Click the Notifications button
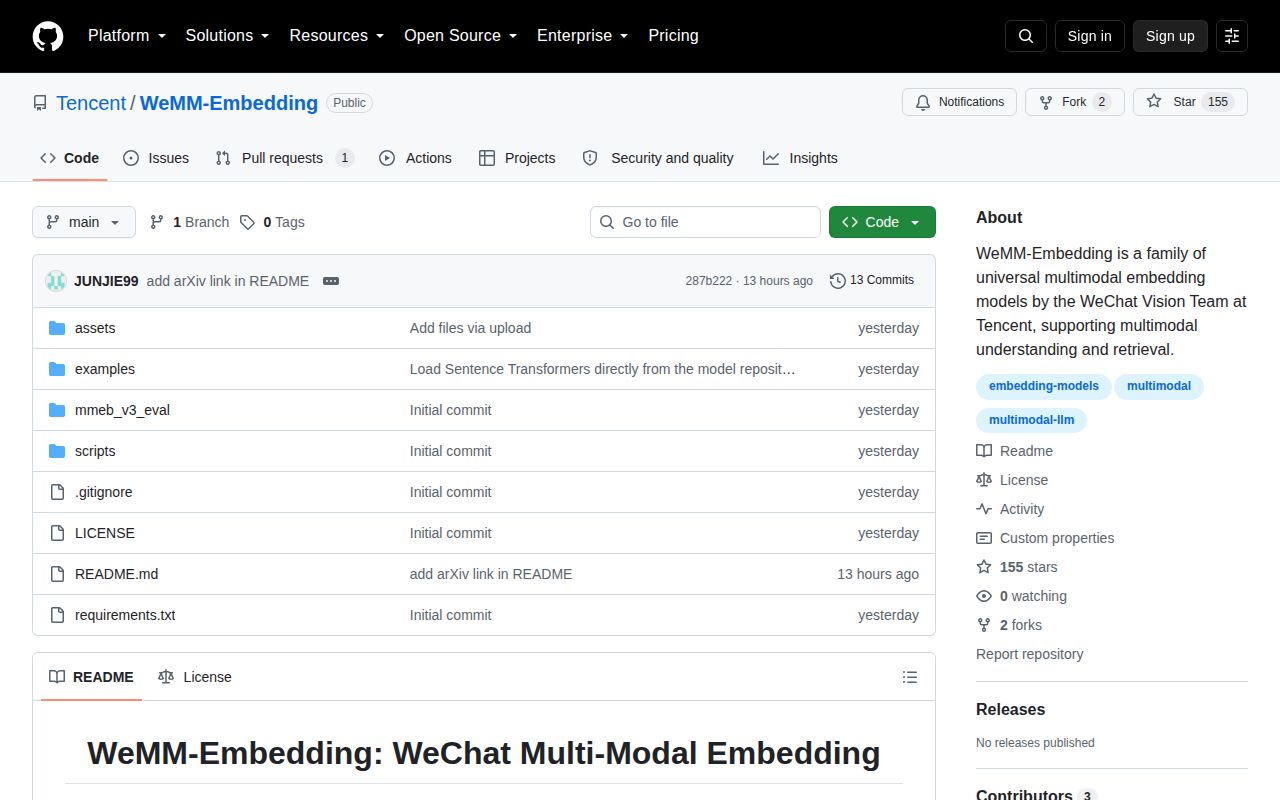Screen dimensions: 1280x800 pos(959,102)
